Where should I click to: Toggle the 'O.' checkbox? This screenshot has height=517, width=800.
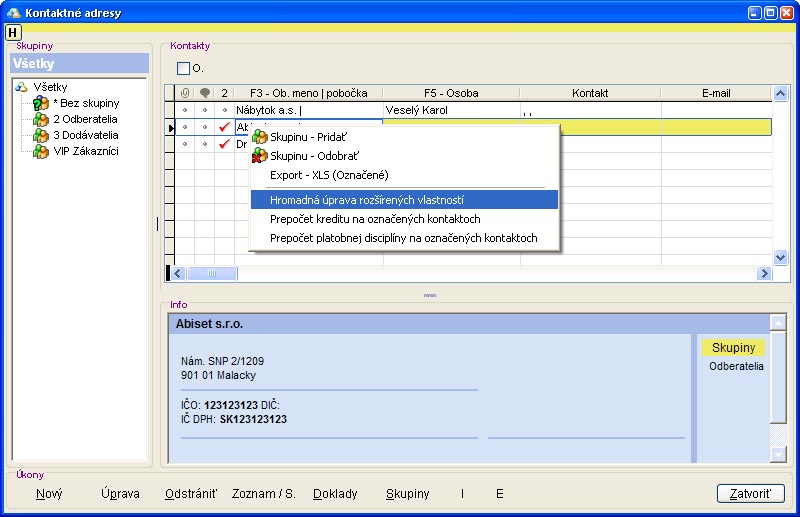pos(183,69)
